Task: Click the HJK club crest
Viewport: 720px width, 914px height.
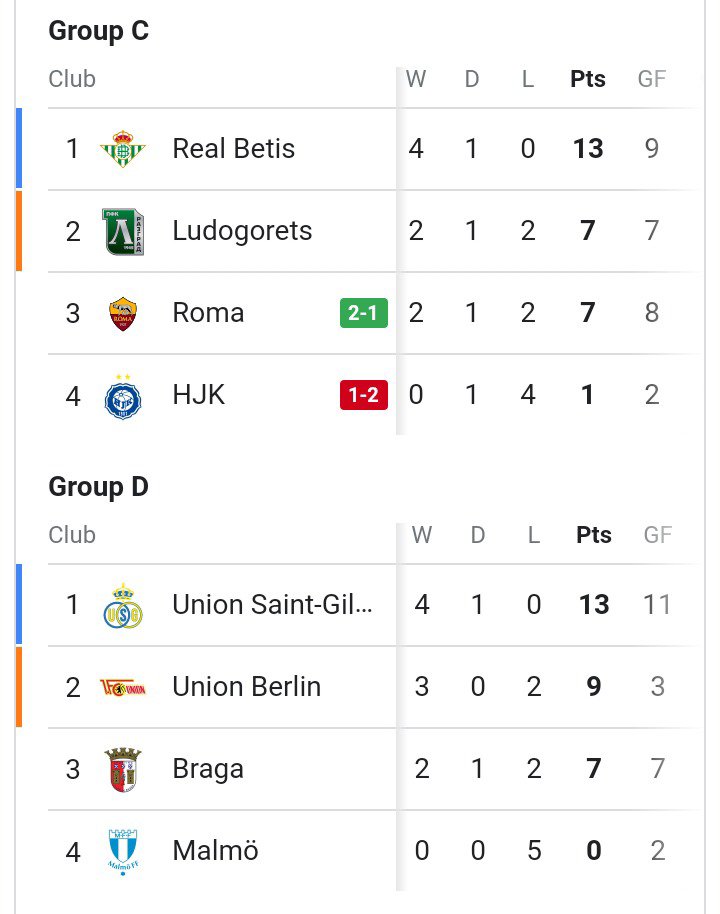Action: pos(122,396)
